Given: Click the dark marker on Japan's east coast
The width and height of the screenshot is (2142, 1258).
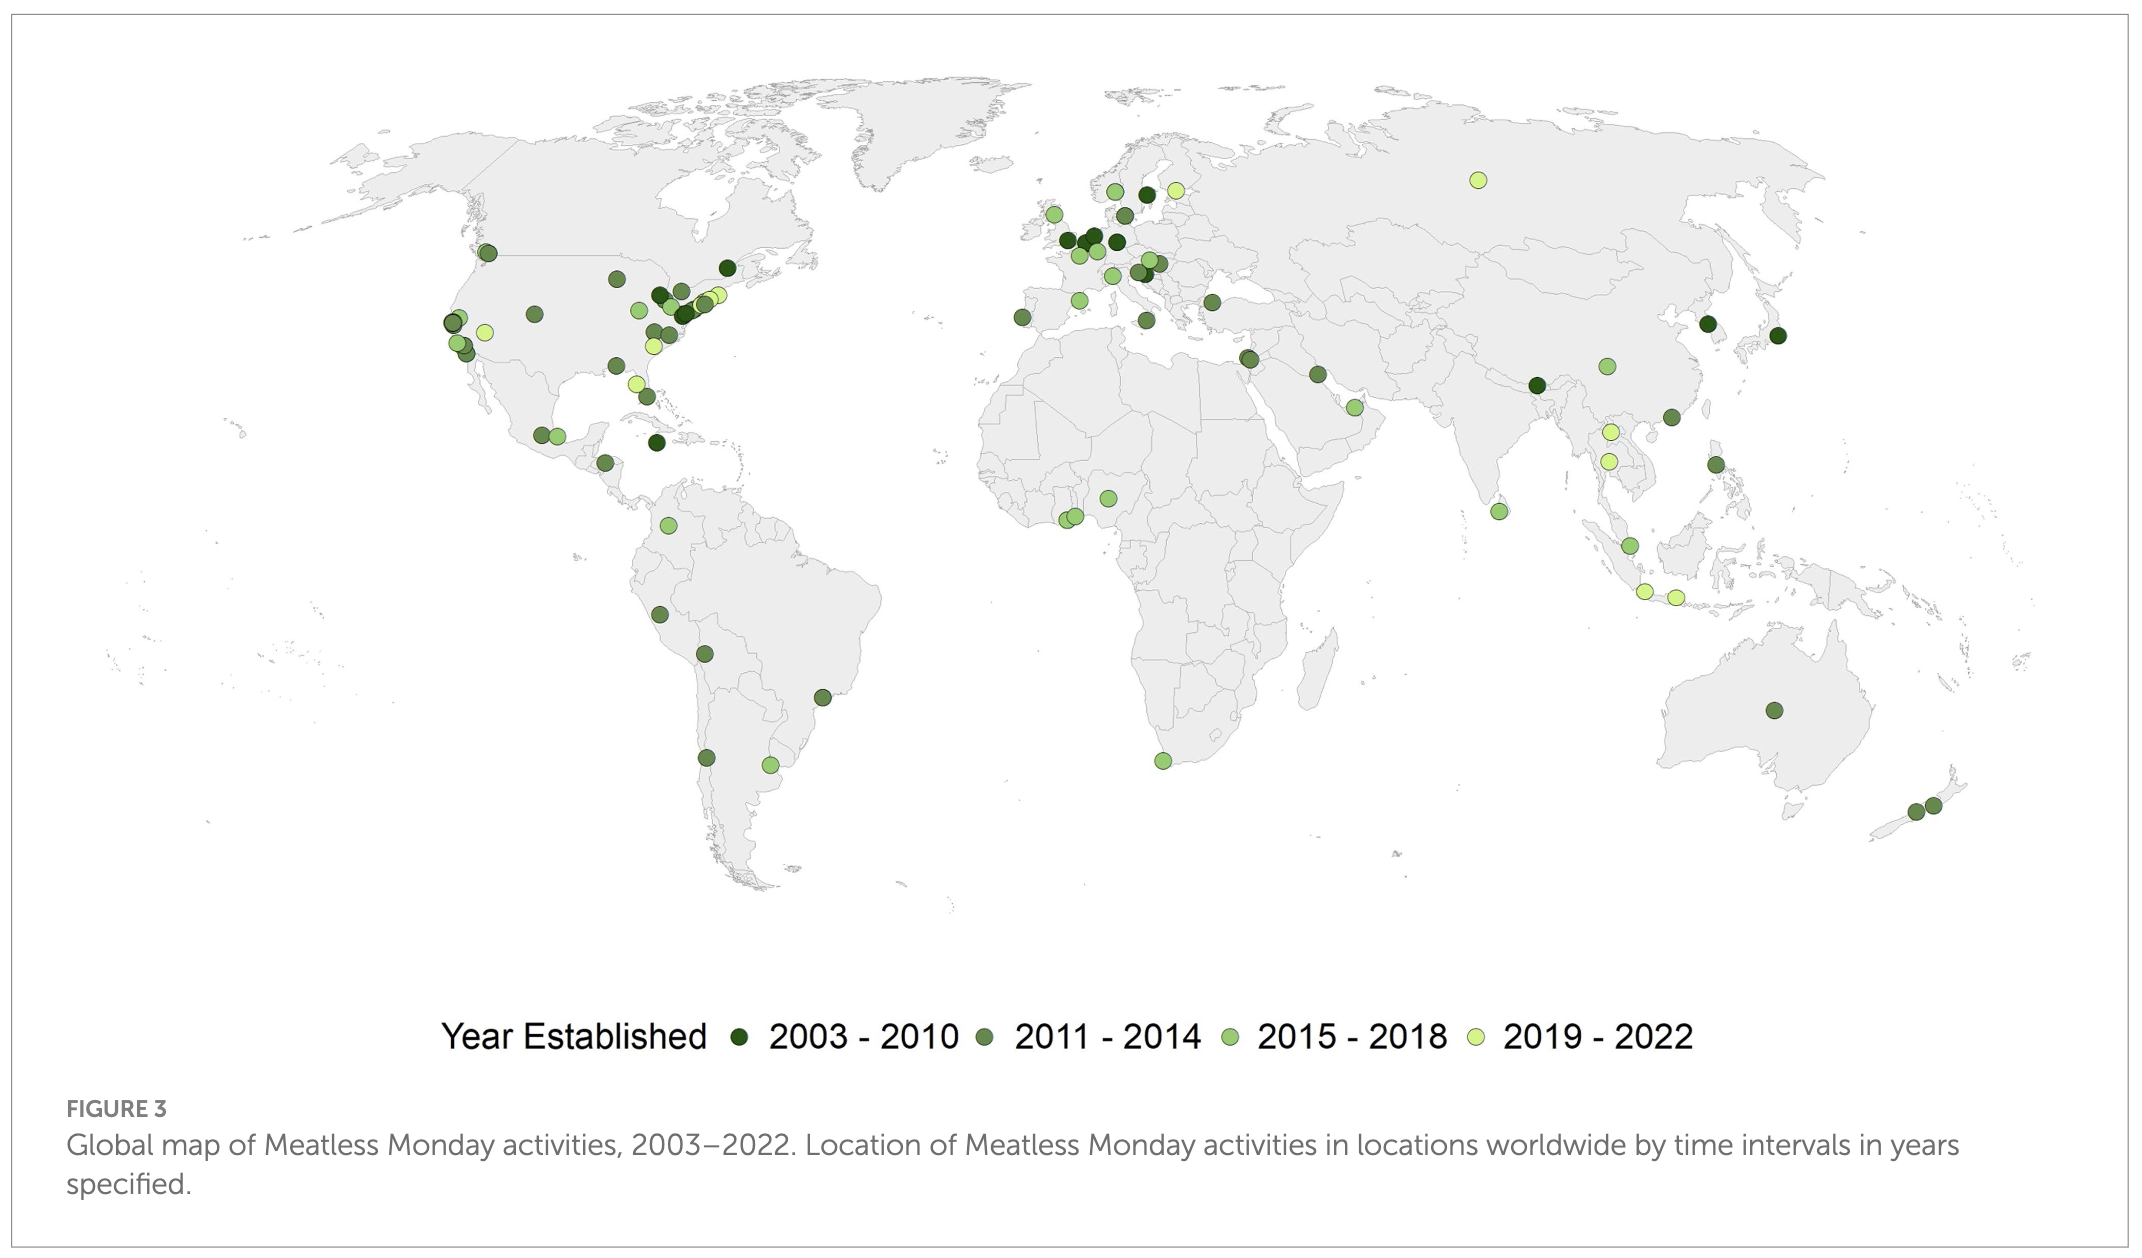Looking at the screenshot, I should point(1777,336).
